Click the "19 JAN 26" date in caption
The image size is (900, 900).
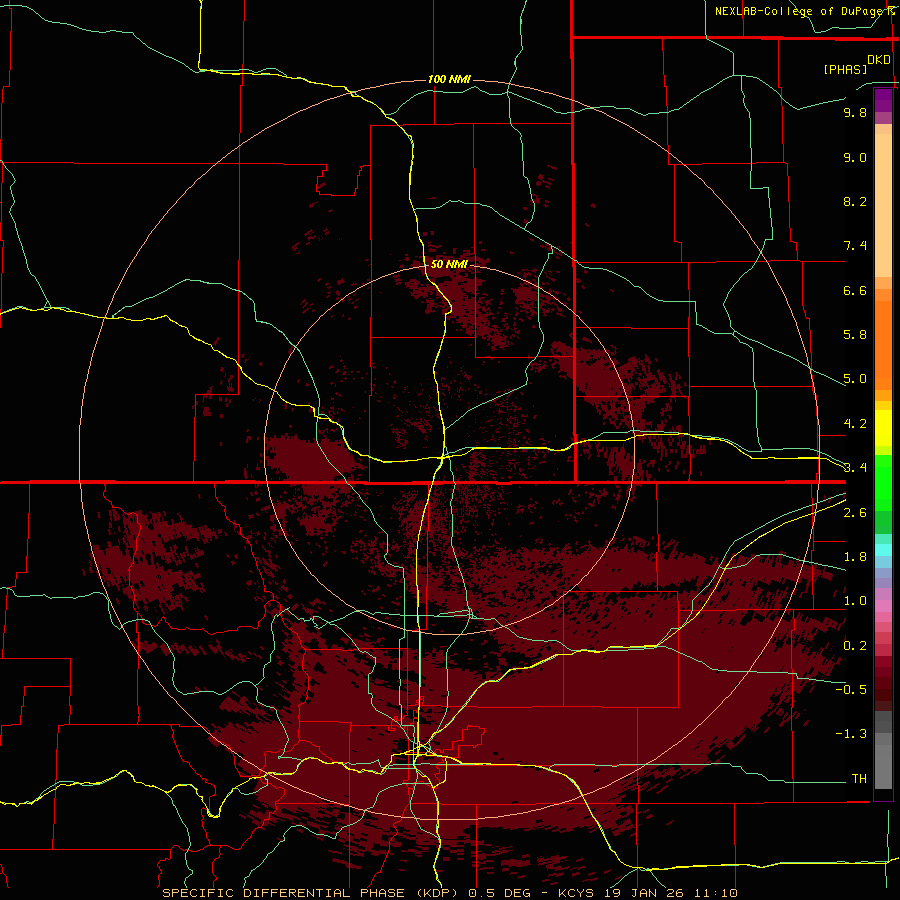[643, 893]
